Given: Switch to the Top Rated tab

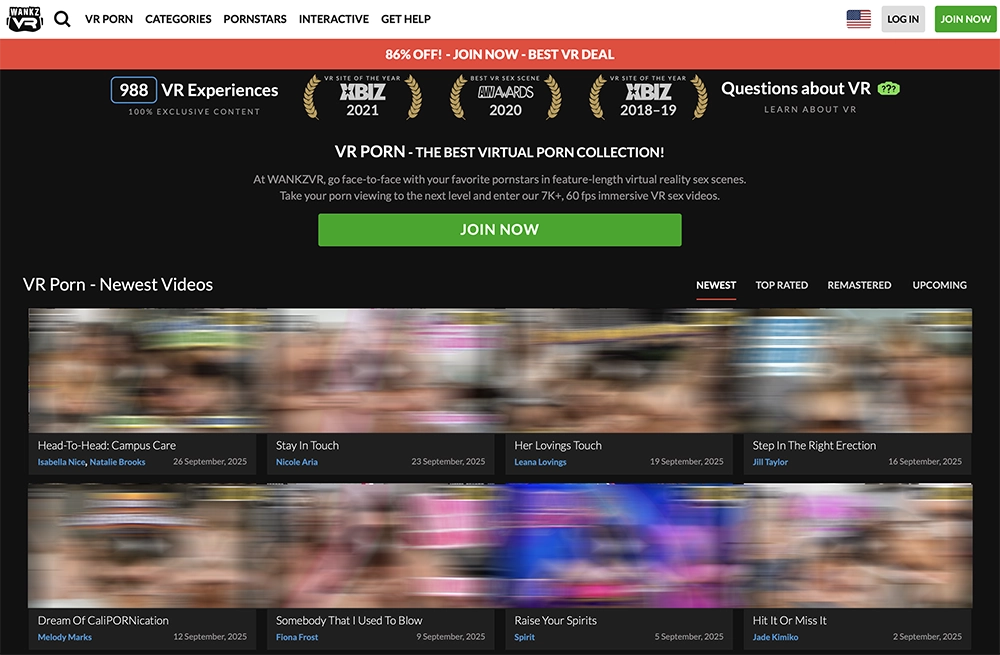Looking at the screenshot, I should pos(781,285).
